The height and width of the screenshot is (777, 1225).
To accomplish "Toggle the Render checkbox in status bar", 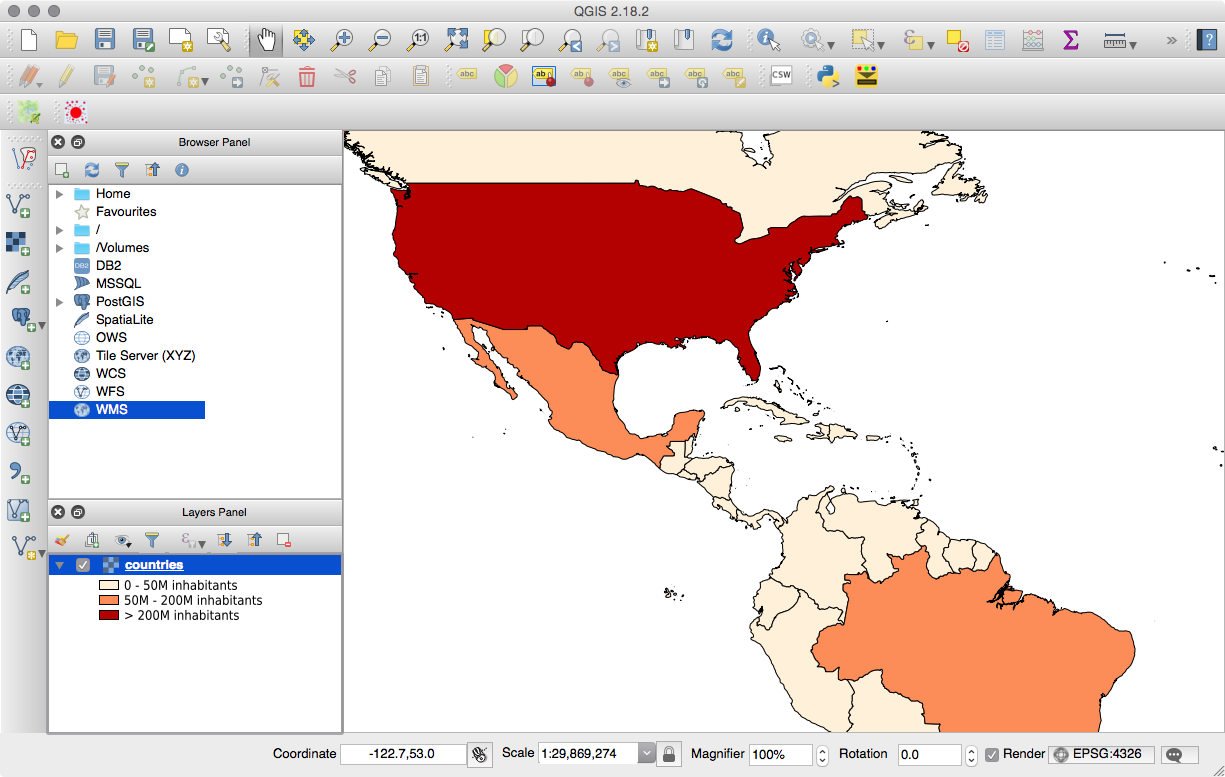I will coord(991,754).
